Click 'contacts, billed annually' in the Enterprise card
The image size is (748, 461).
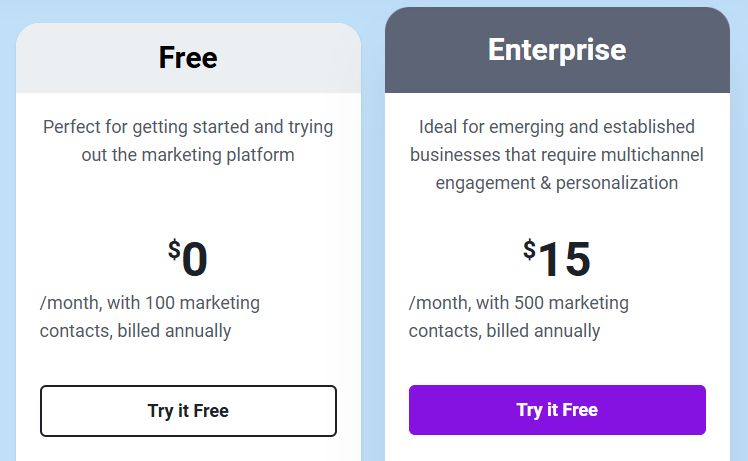tap(505, 331)
